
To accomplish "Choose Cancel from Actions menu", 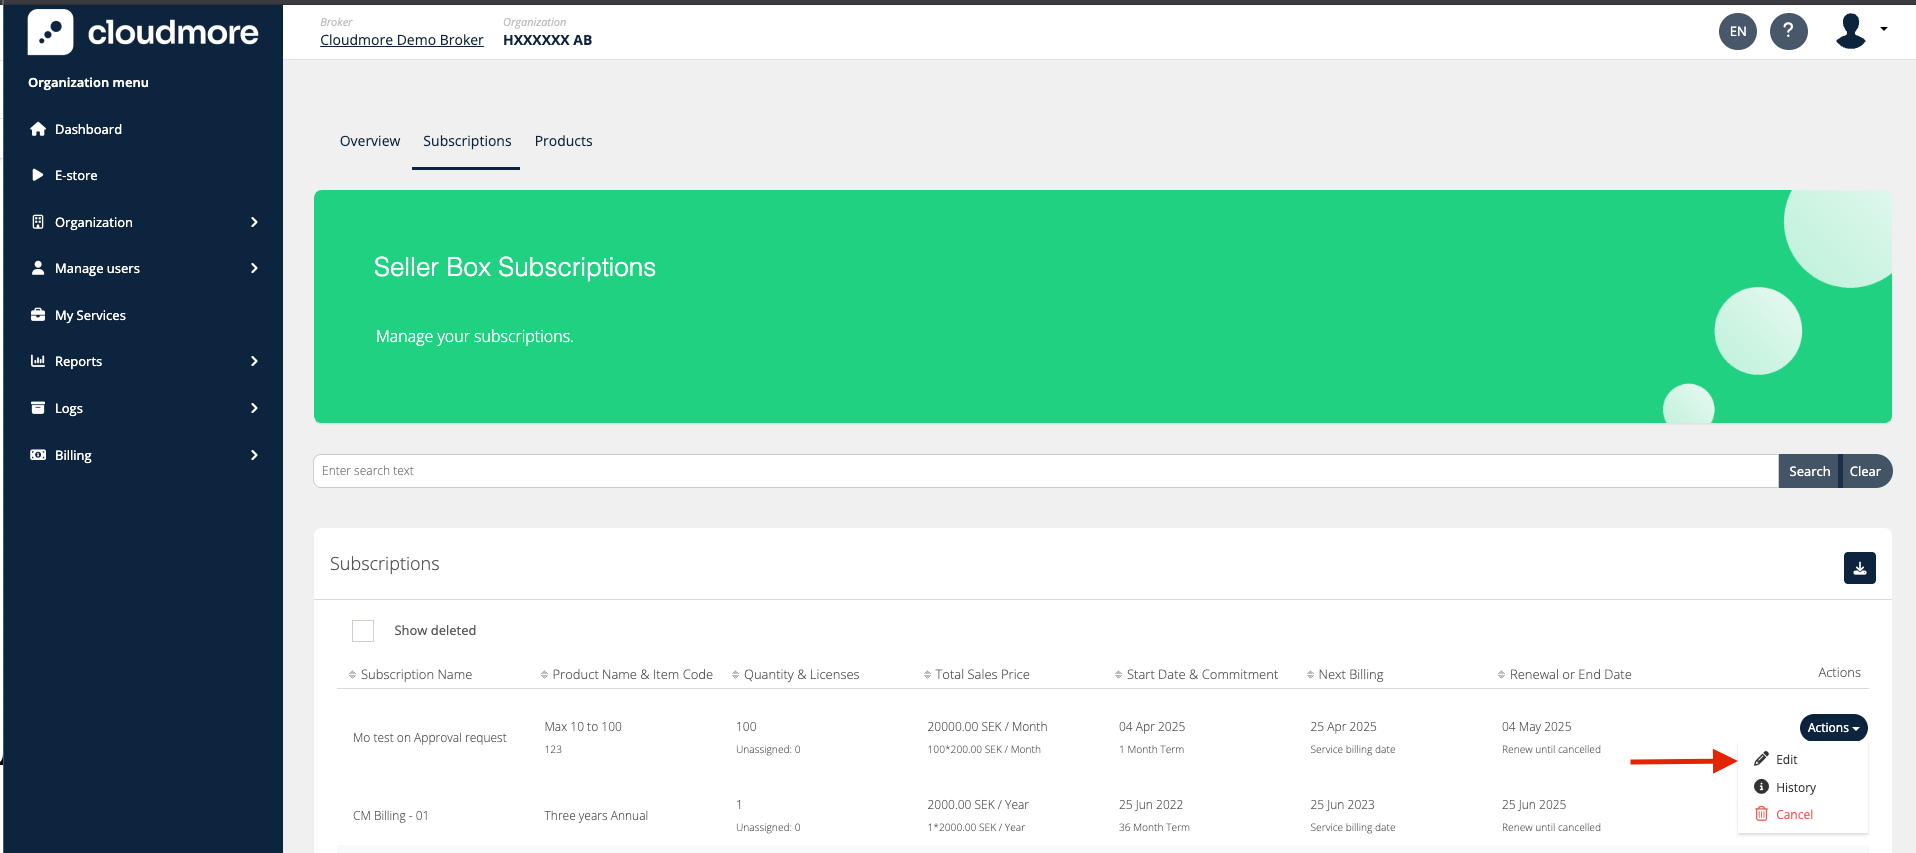I will point(1794,815).
